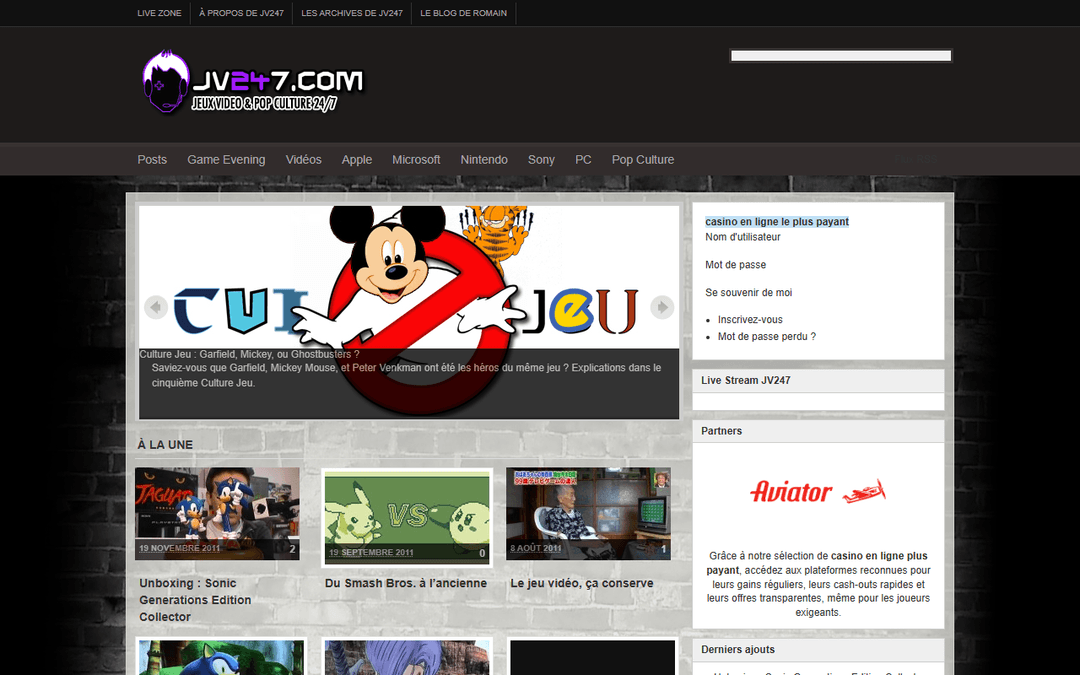Visit Le blog de Romain

464,13
